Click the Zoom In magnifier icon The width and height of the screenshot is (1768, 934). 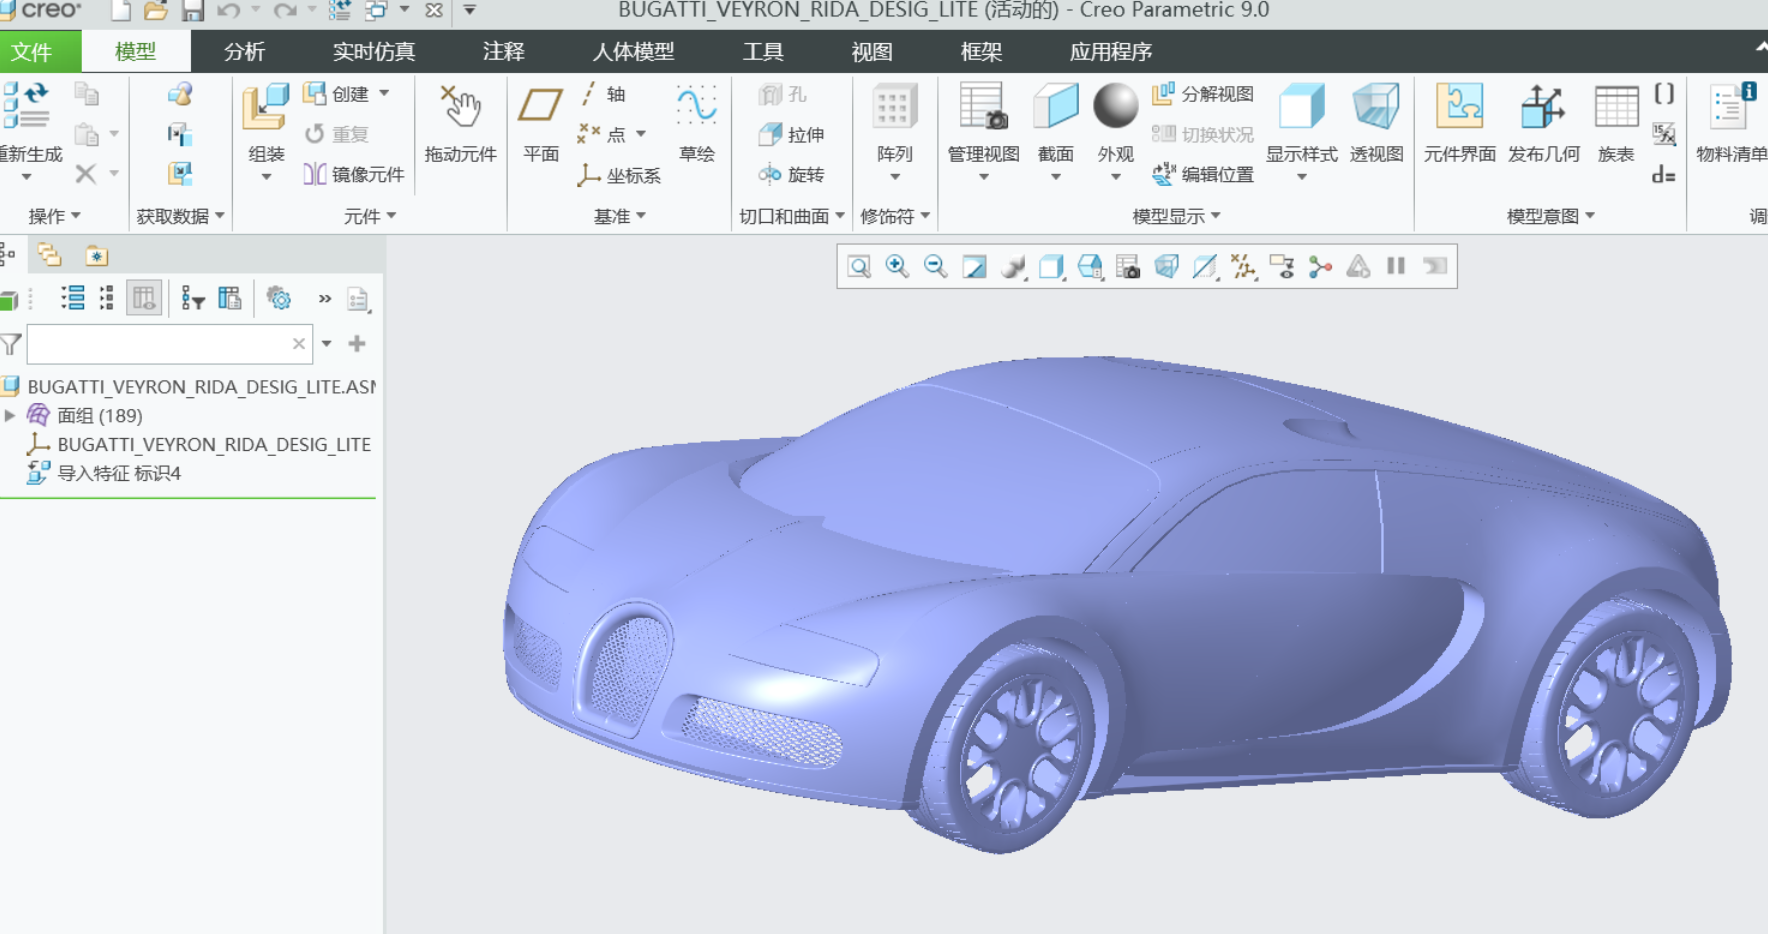click(x=897, y=266)
